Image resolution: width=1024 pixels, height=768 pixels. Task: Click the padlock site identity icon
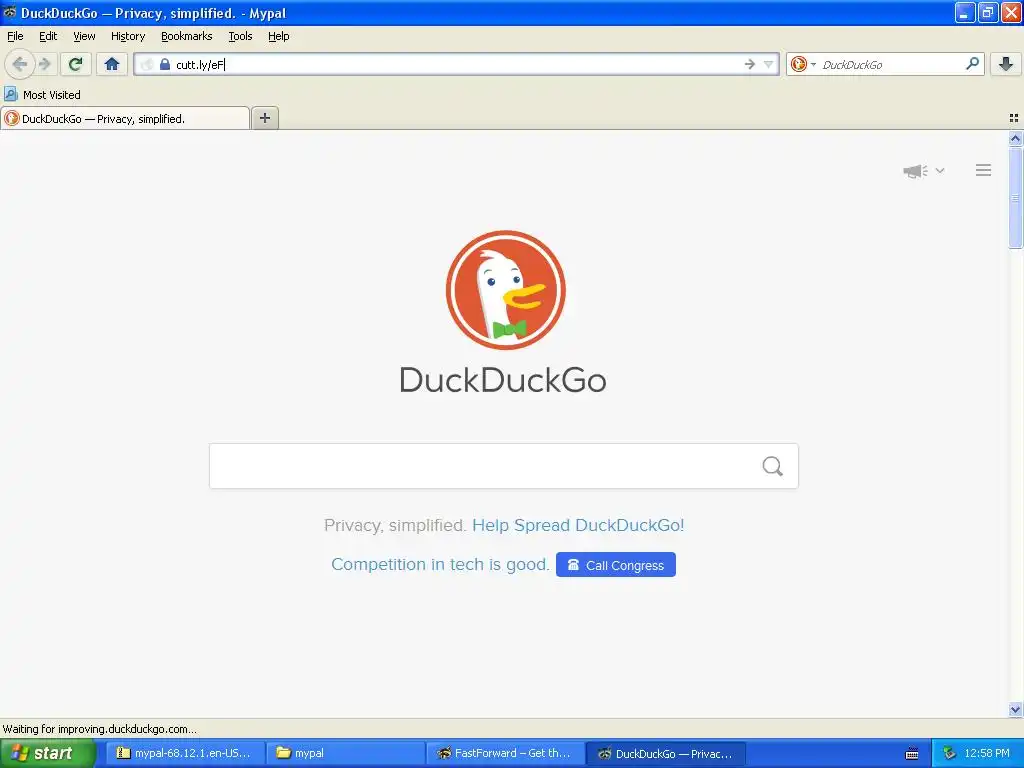click(165, 64)
